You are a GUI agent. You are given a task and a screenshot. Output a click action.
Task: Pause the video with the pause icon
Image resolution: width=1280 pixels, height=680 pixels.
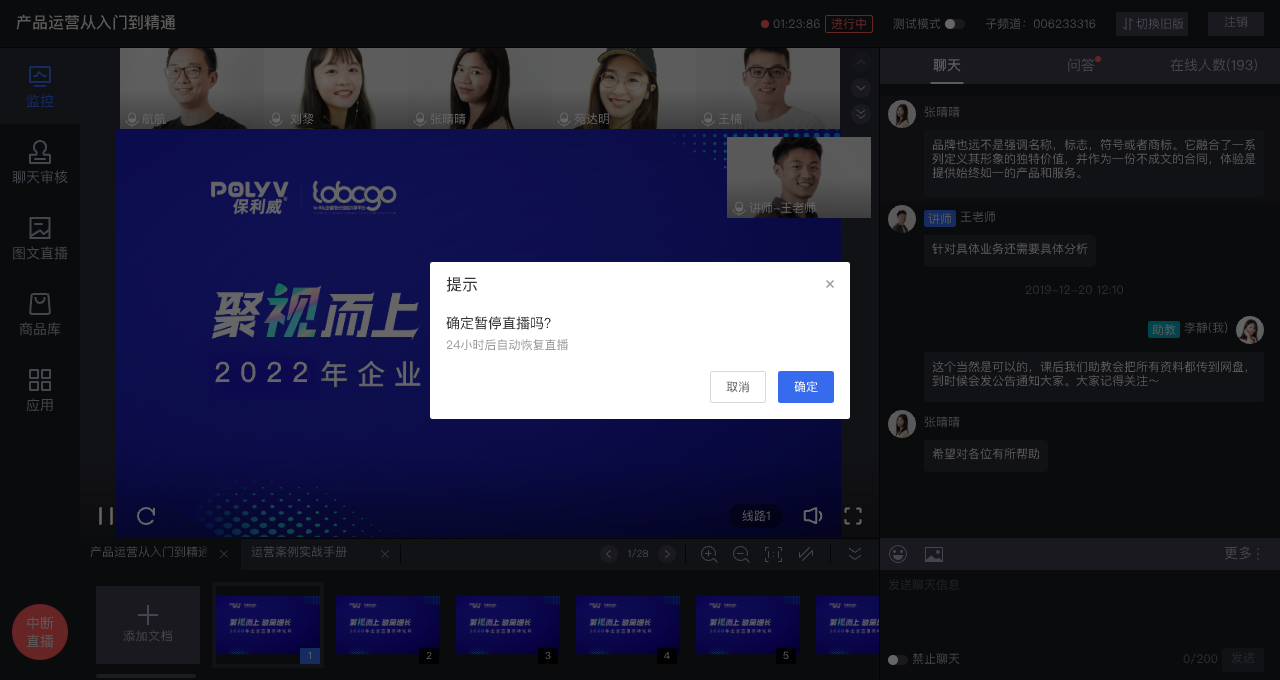(105, 516)
